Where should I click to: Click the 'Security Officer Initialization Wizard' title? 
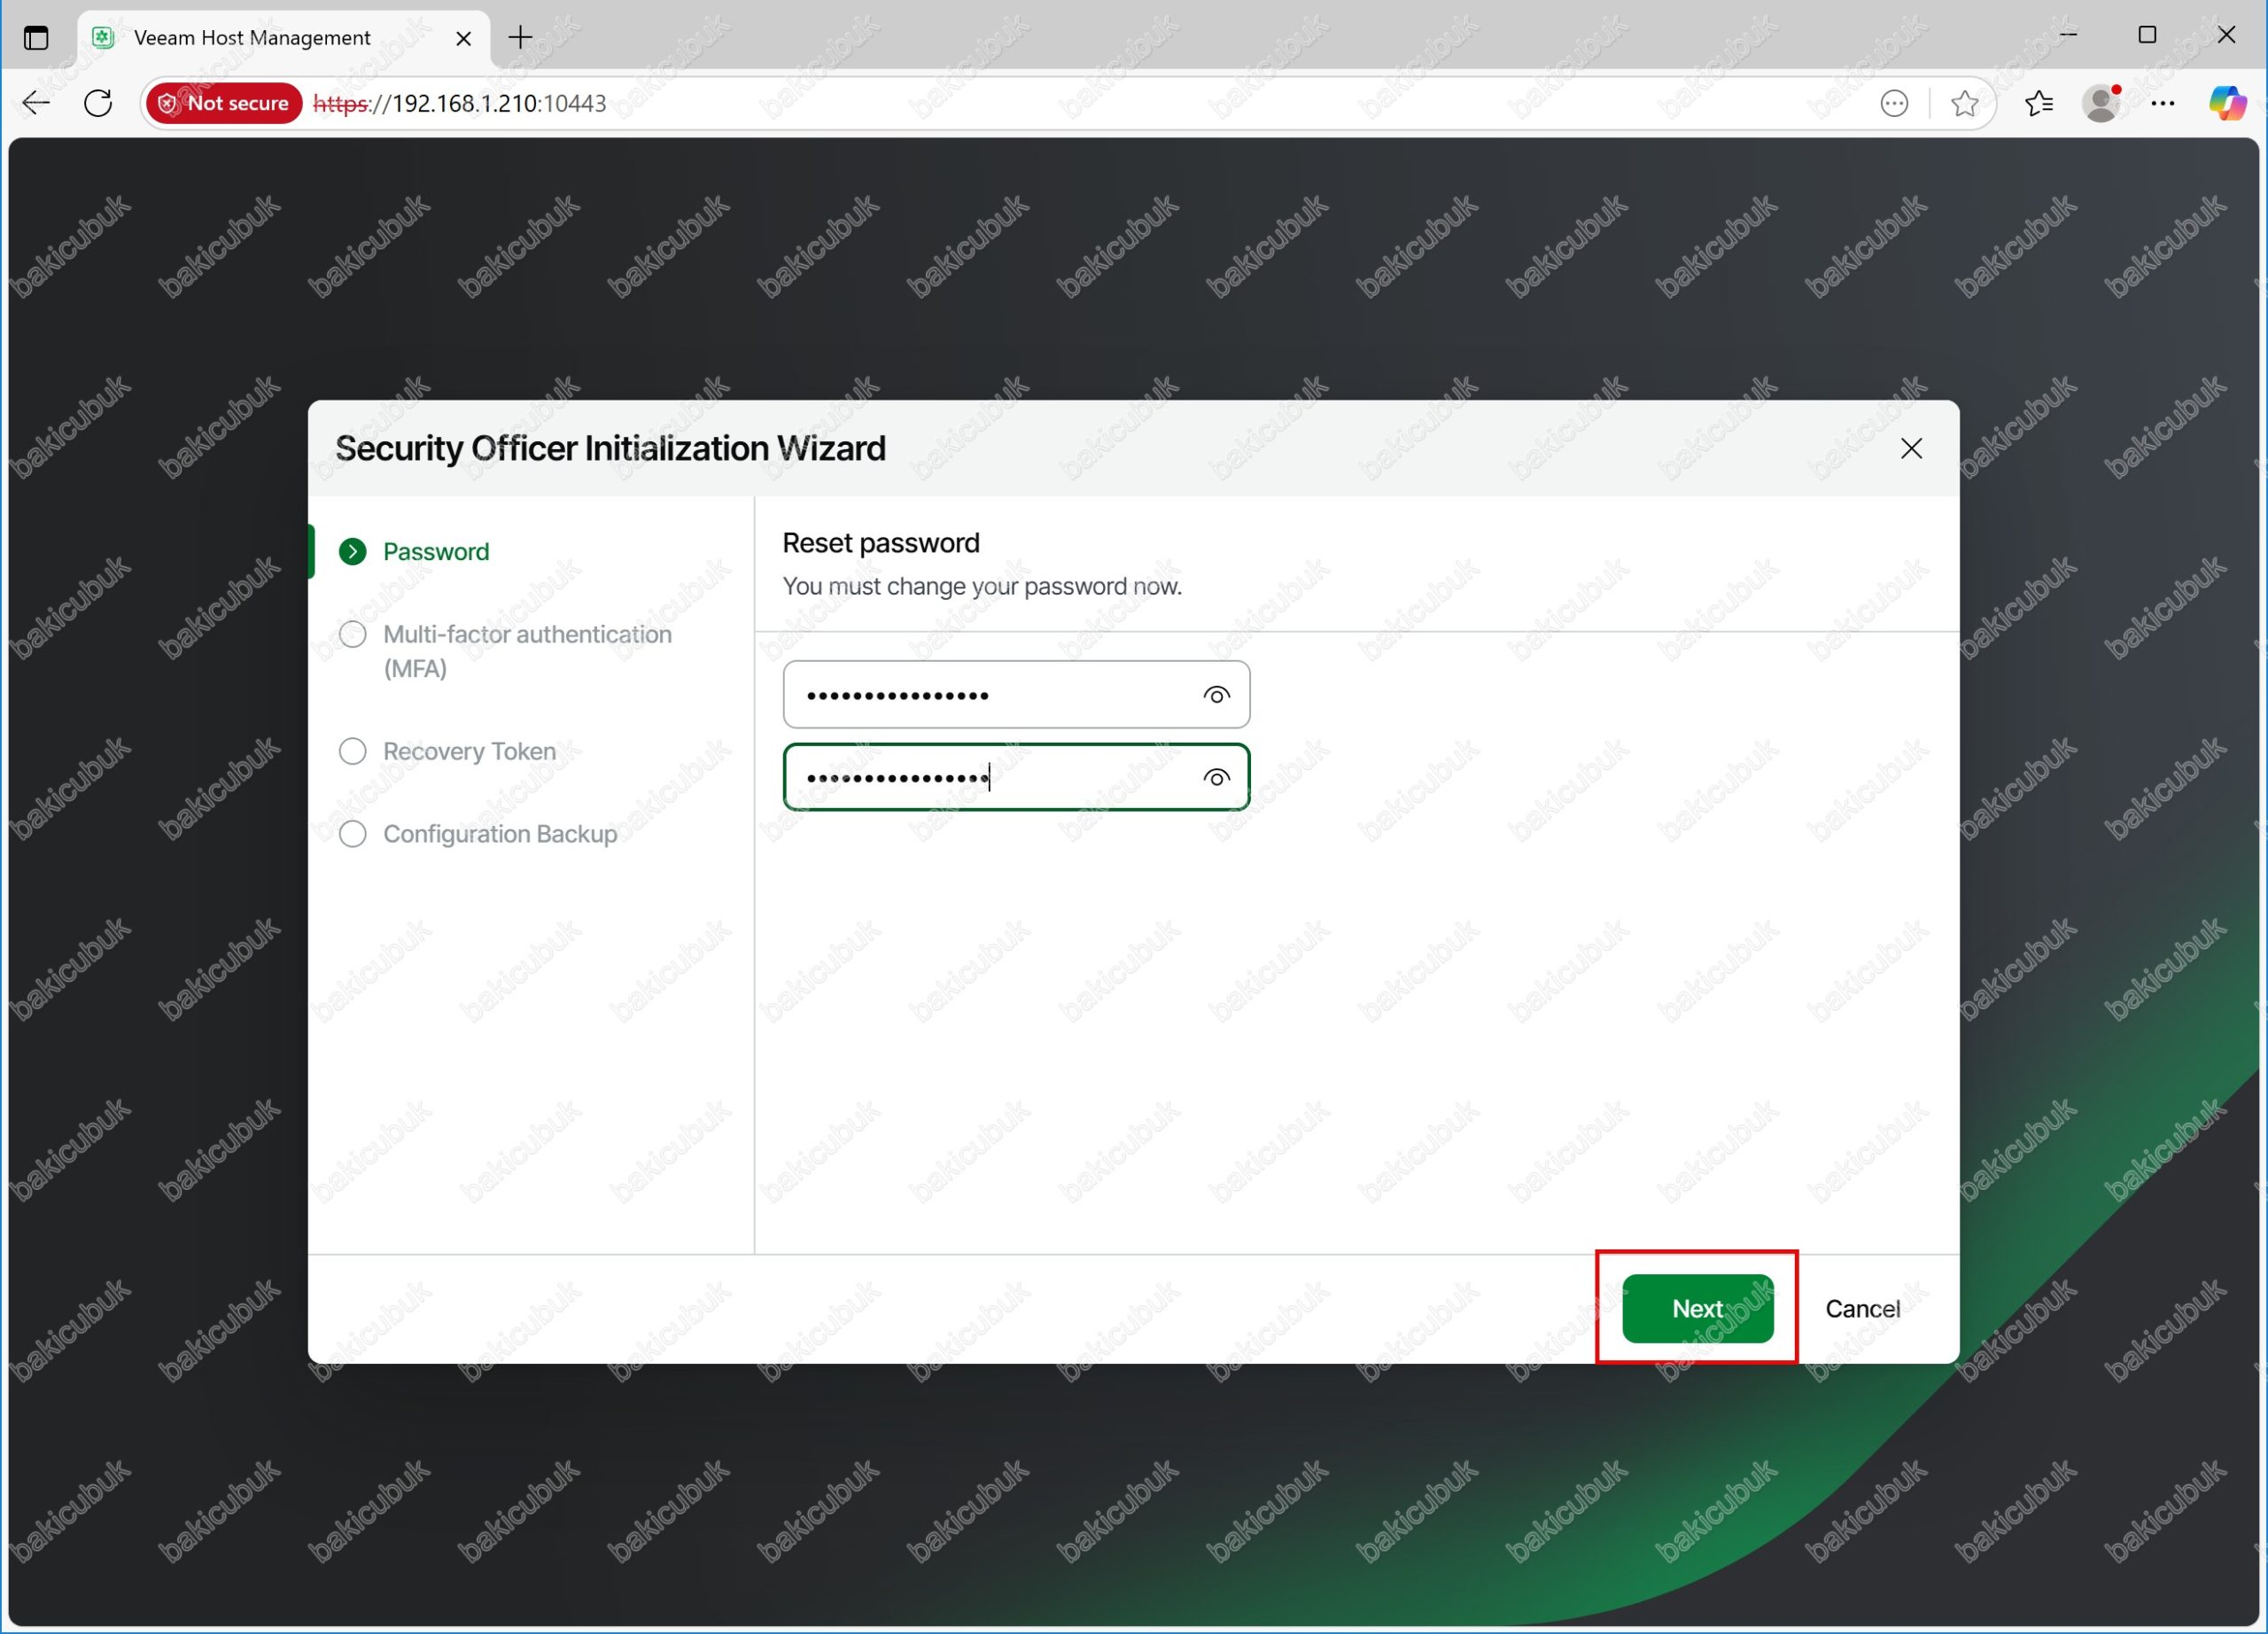click(x=610, y=448)
